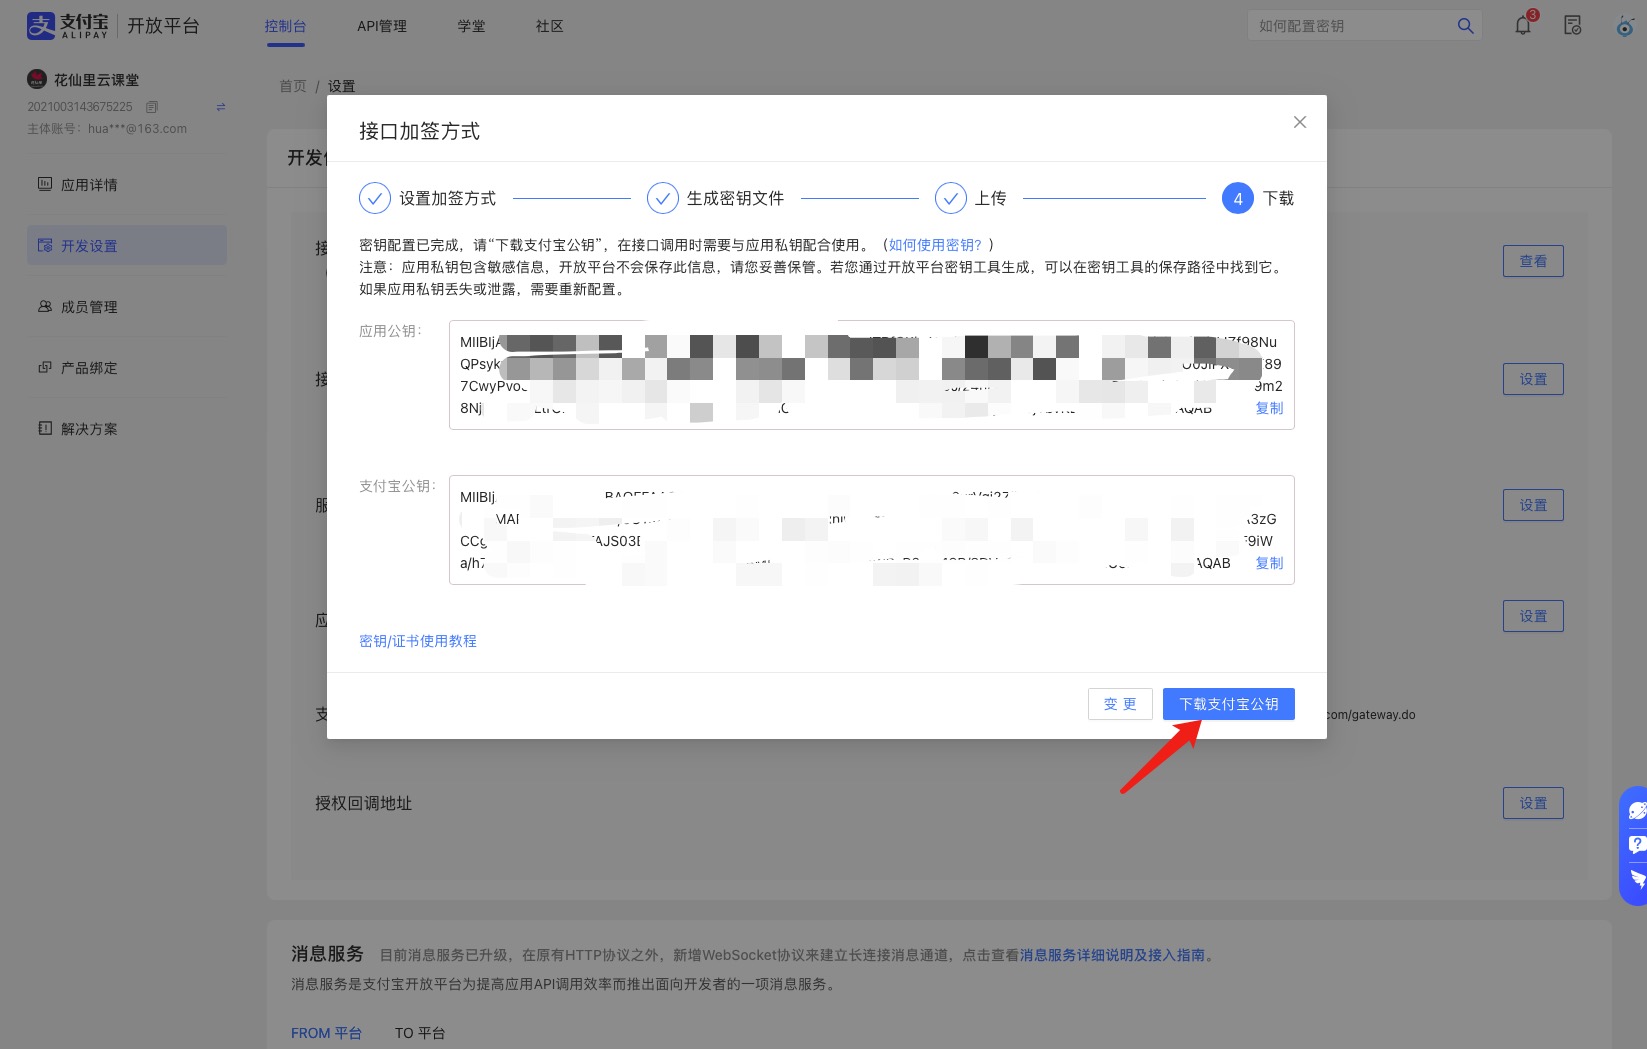Click the robot assistant icon at top right

1626,26
